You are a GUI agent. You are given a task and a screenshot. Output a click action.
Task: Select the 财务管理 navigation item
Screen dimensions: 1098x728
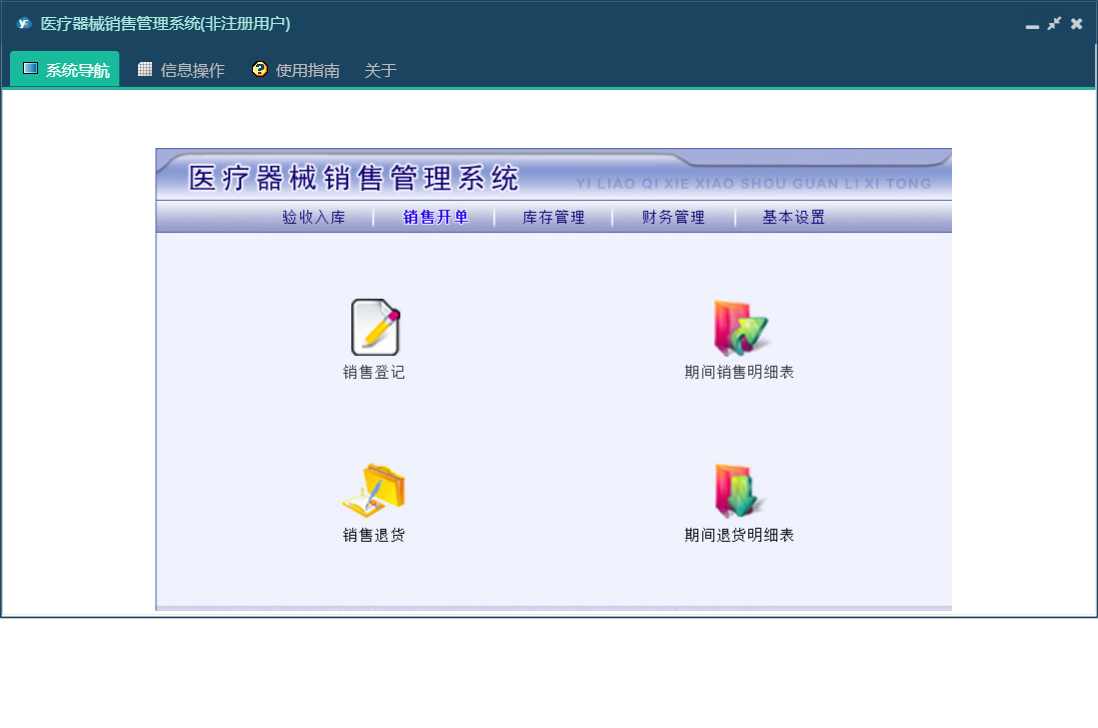(x=673, y=217)
